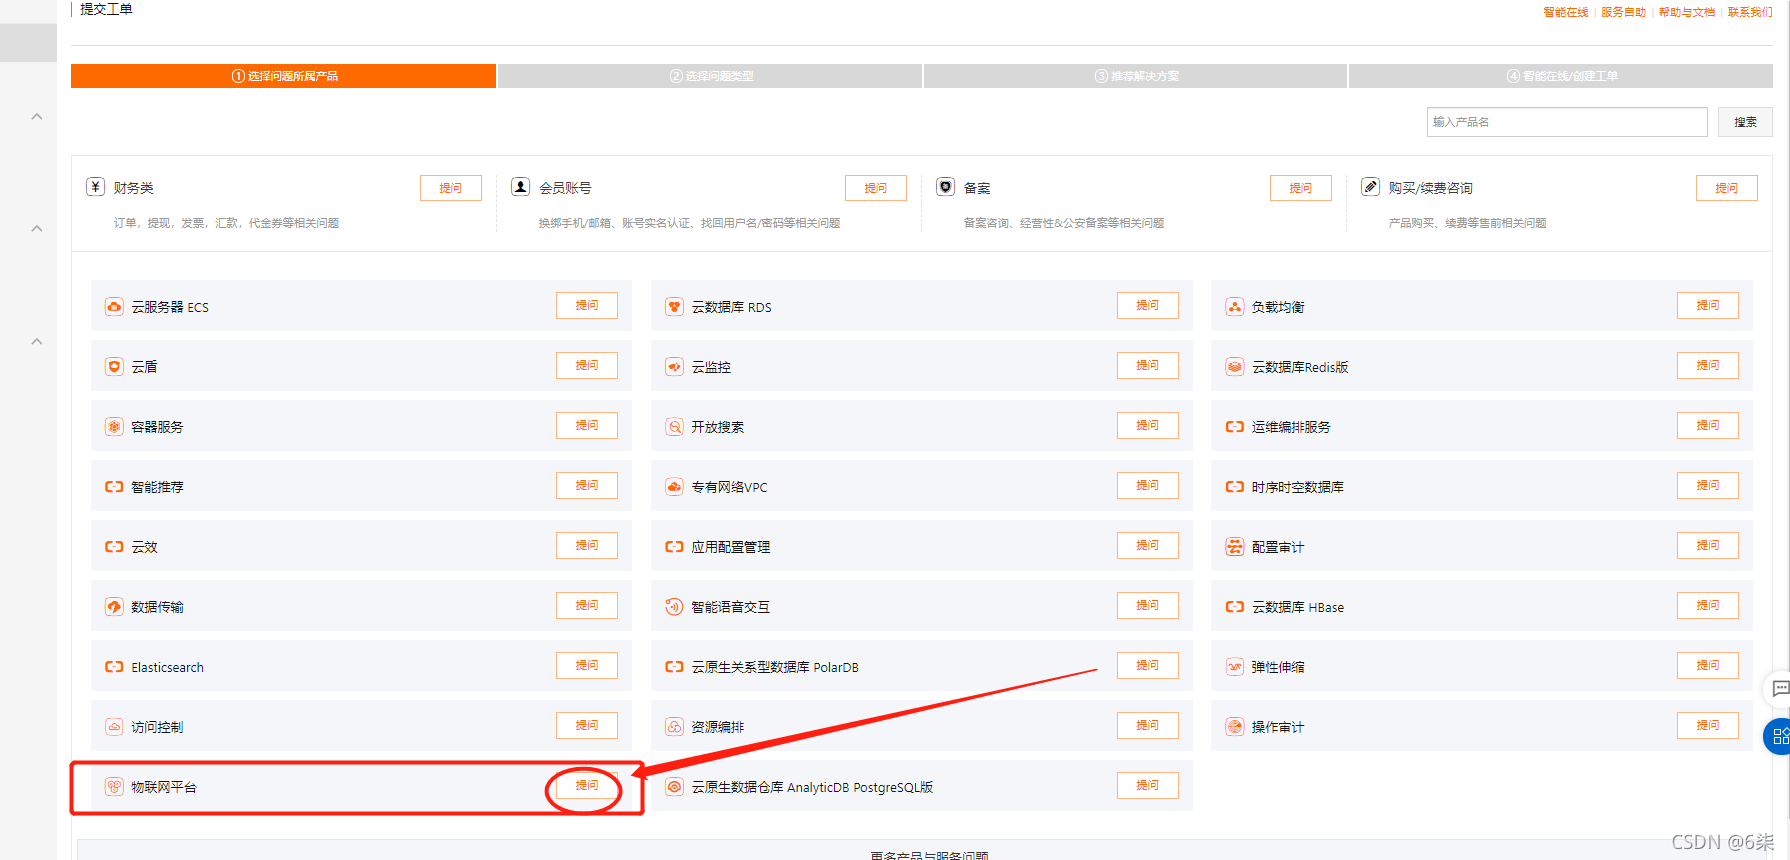1790x860 pixels.
Task: Open the 服务自助 top link
Action: 1623,12
